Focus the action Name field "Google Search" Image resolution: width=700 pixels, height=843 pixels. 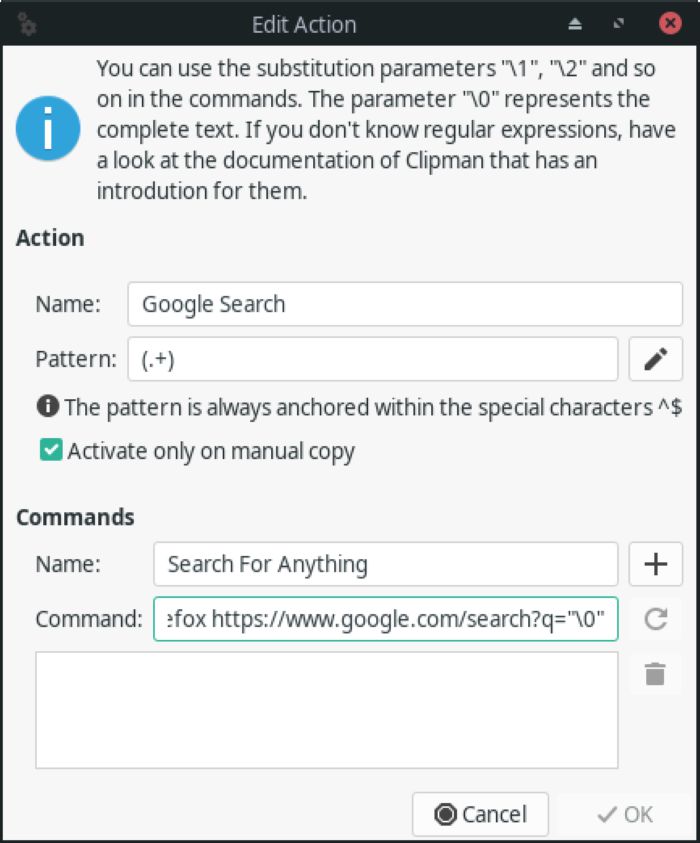tap(404, 304)
